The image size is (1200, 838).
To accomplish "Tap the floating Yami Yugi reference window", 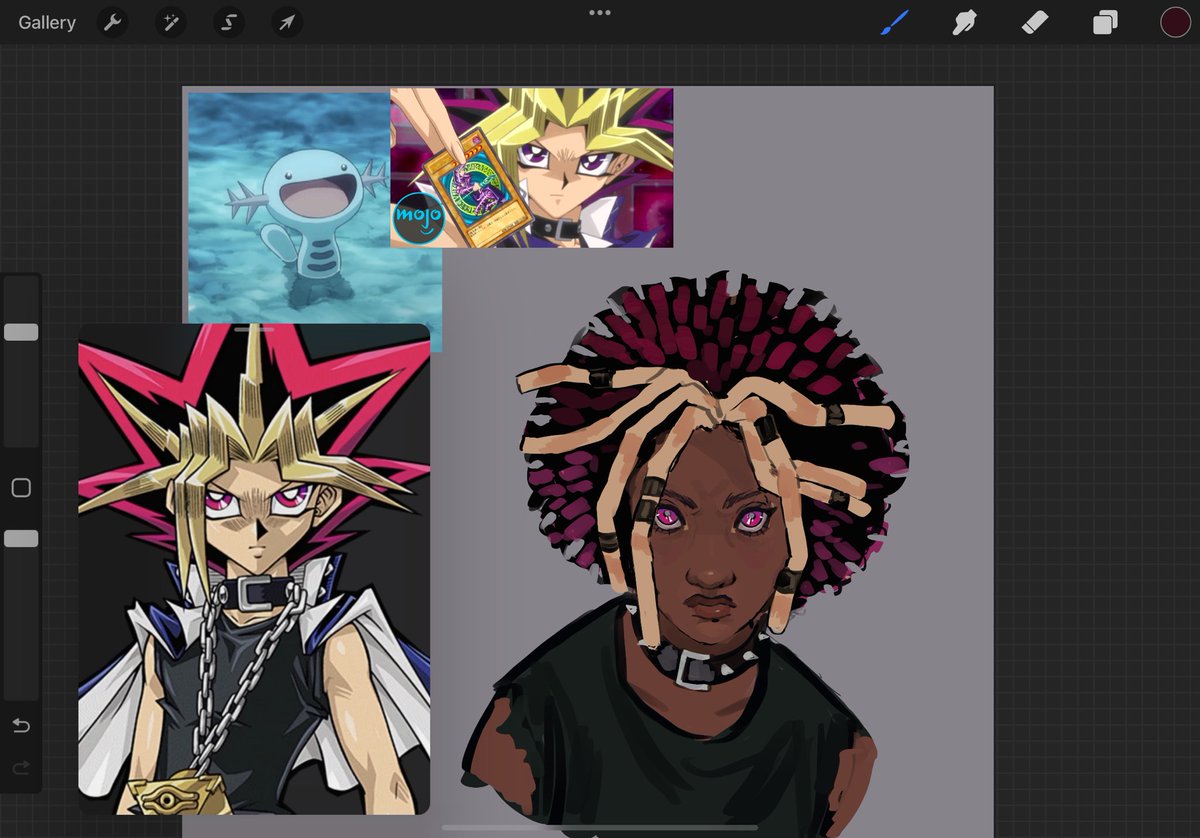I will (254, 568).
